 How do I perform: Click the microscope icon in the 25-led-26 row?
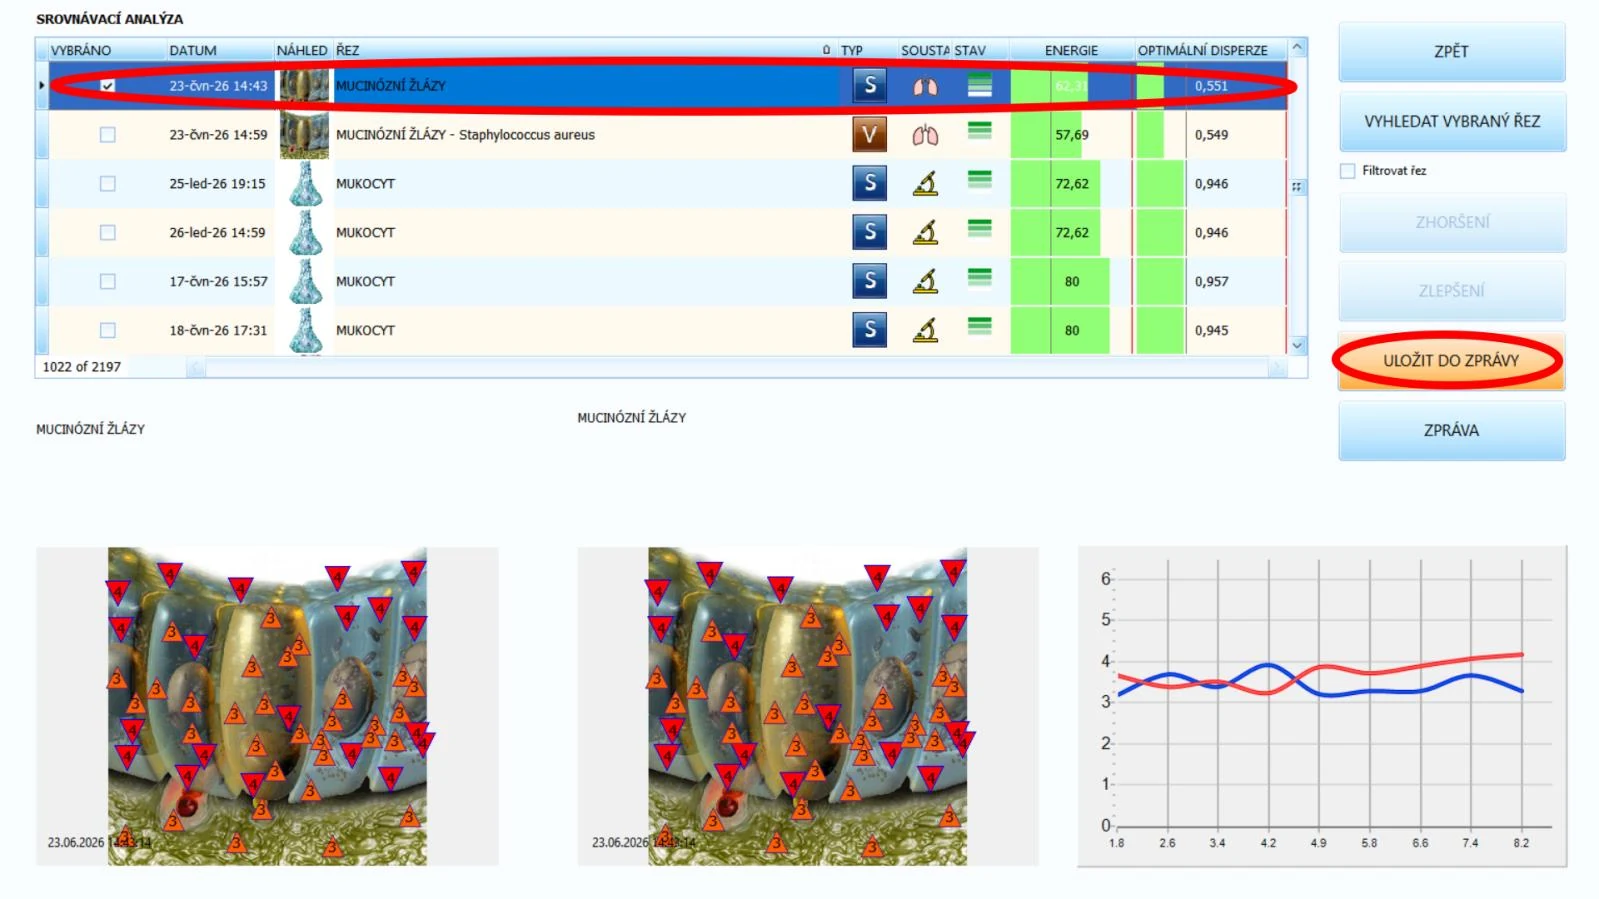[925, 183]
